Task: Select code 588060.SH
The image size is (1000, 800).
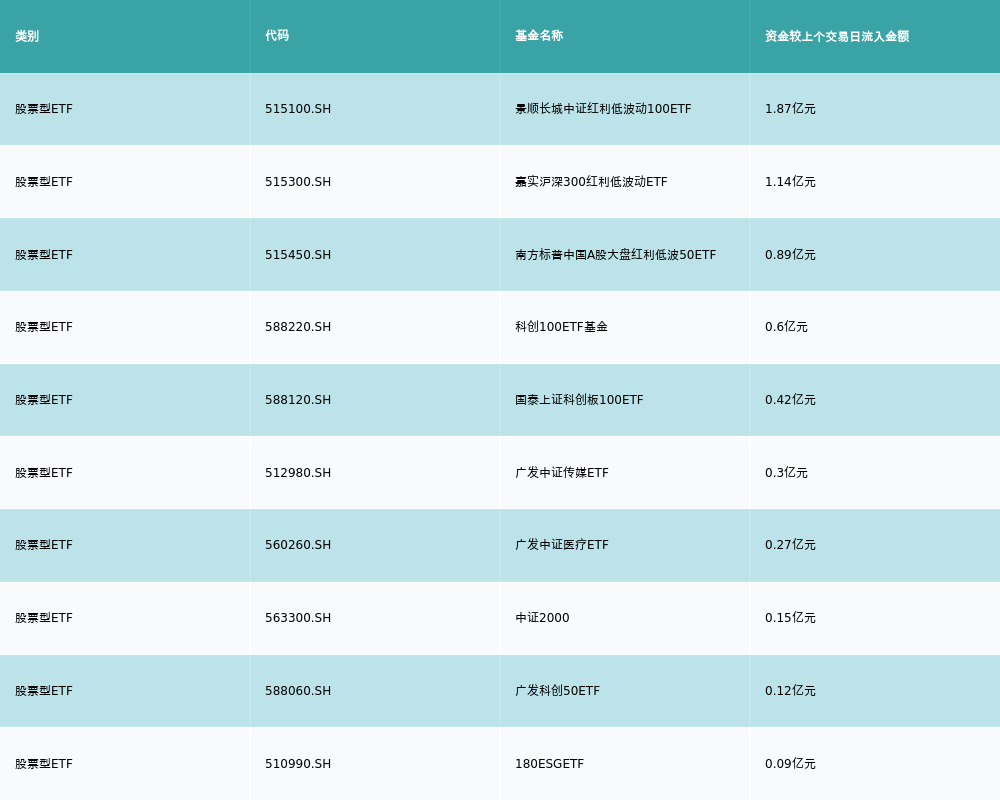Action: click(298, 691)
